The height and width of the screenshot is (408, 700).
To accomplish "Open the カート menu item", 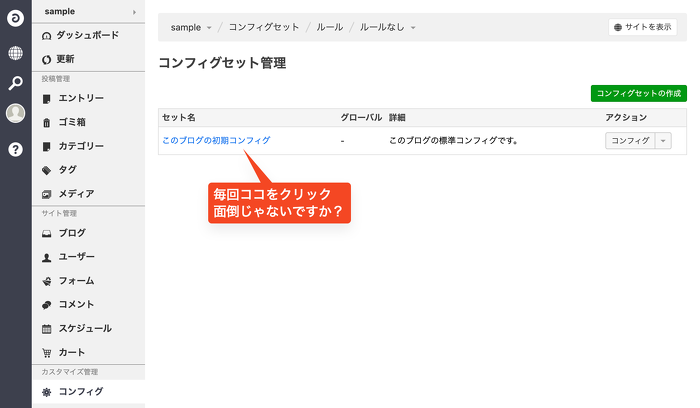I will point(72,352).
